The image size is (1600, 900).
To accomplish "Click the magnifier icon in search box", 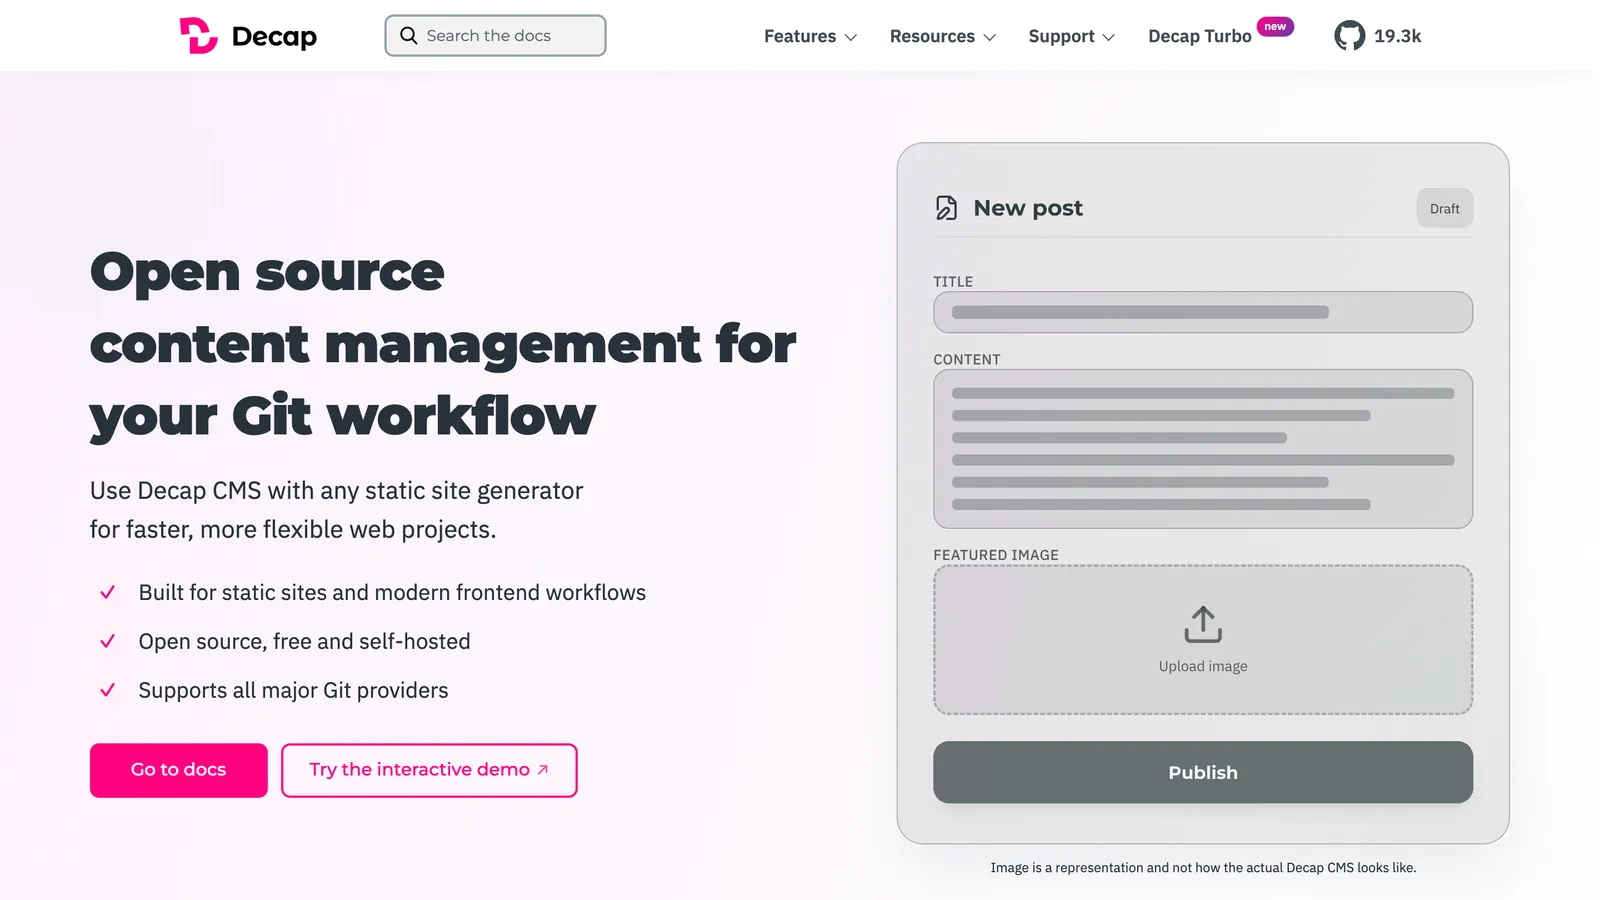I will (x=408, y=36).
